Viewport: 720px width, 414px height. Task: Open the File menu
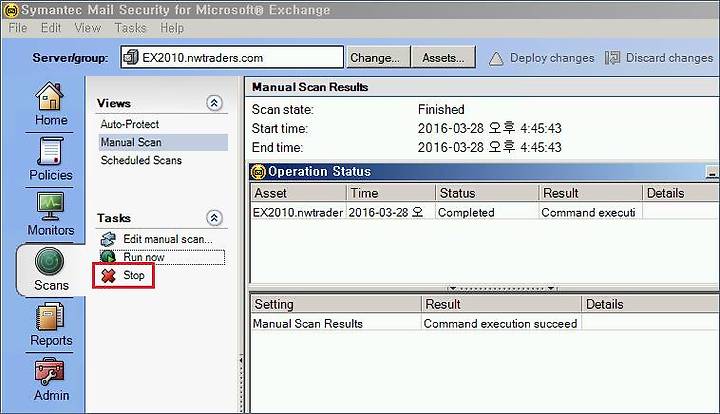click(x=18, y=28)
